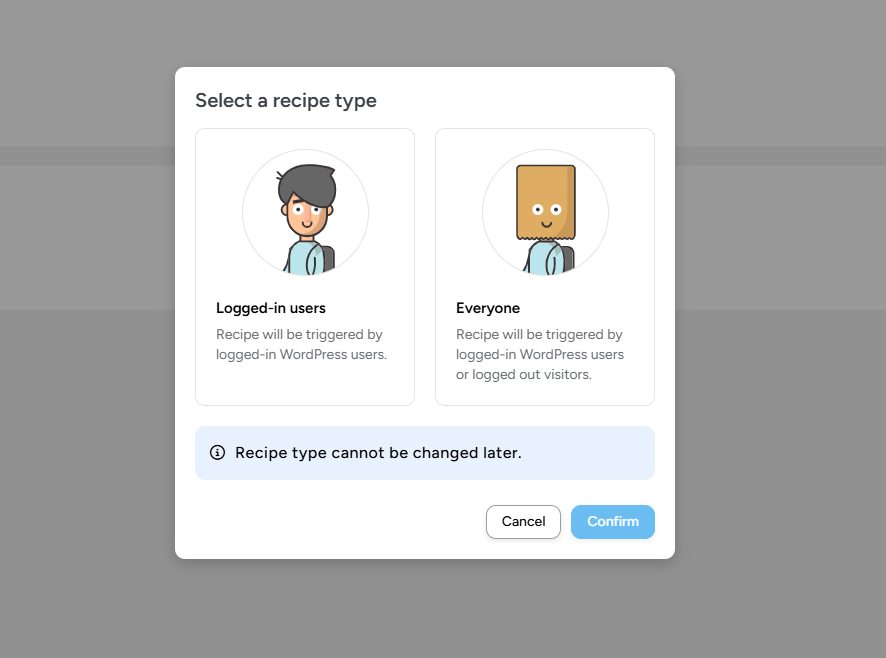Click the Logged-in users description text
Screen dimensions: 886x658
click(301, 344)
